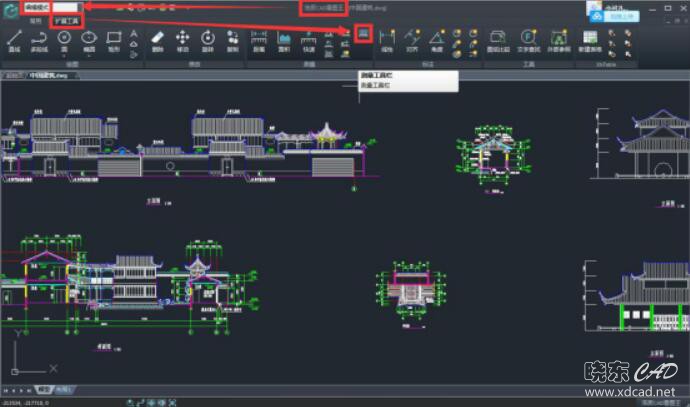This screenshot has width=690, height=407.
Task: Click the Area (面积) measurement icon
Action: [284, 38]
